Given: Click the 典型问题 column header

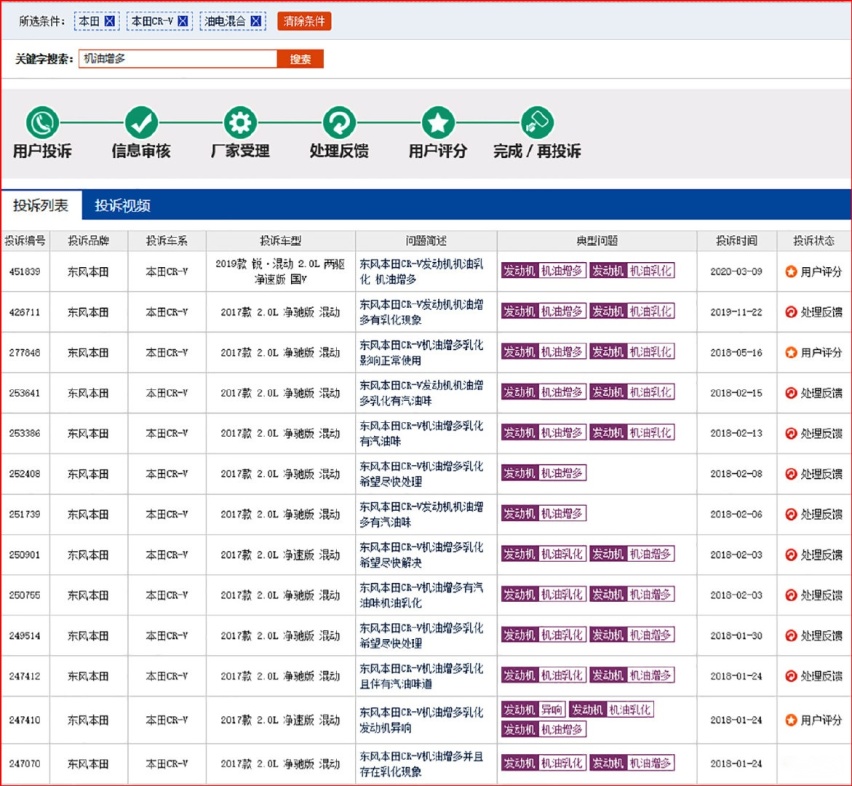Looking at the screenshot, I should tap(597, 241).
